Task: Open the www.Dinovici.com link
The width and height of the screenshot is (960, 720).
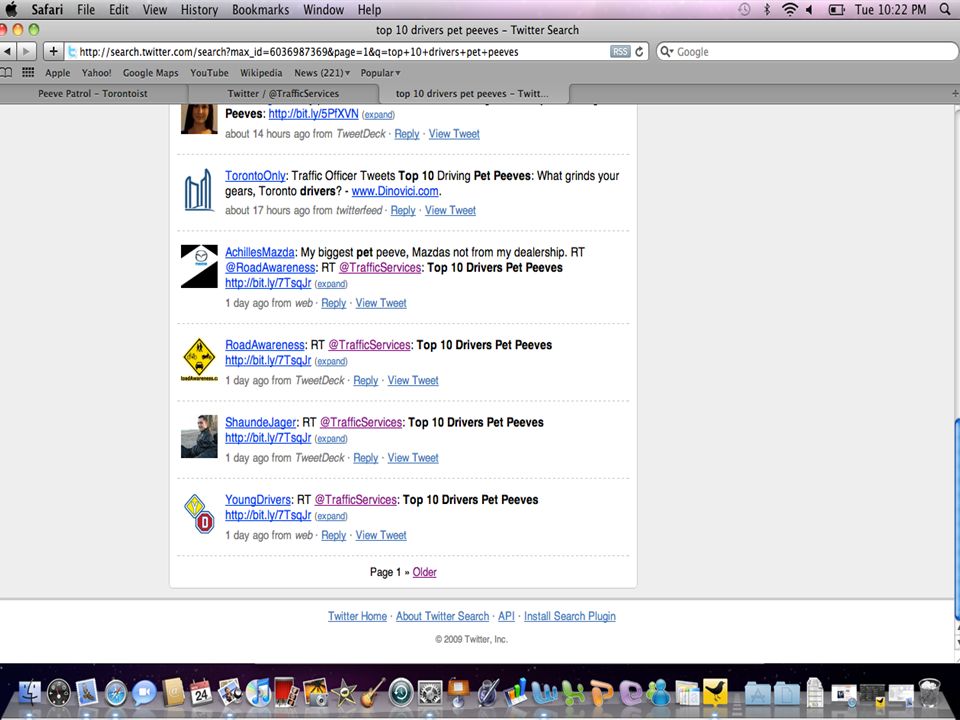Action: [395, 191]
